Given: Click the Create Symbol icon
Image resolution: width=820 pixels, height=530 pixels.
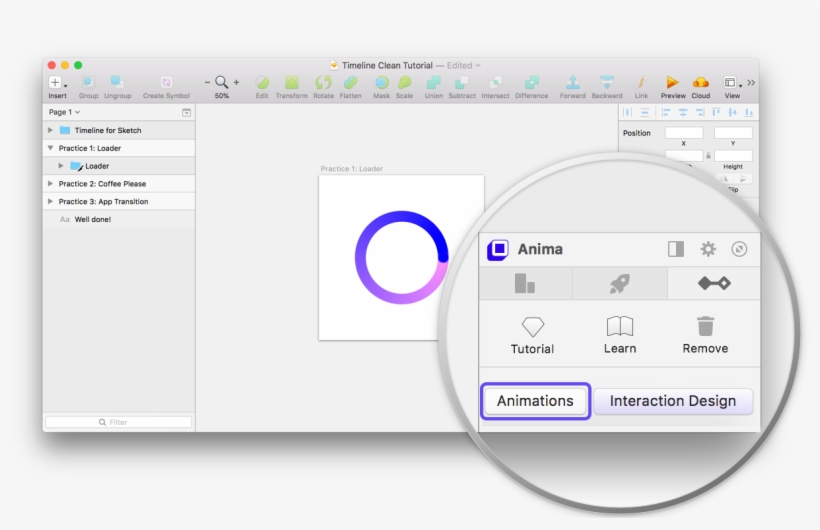Looking at the screenshot, I should tap(166, 82).
